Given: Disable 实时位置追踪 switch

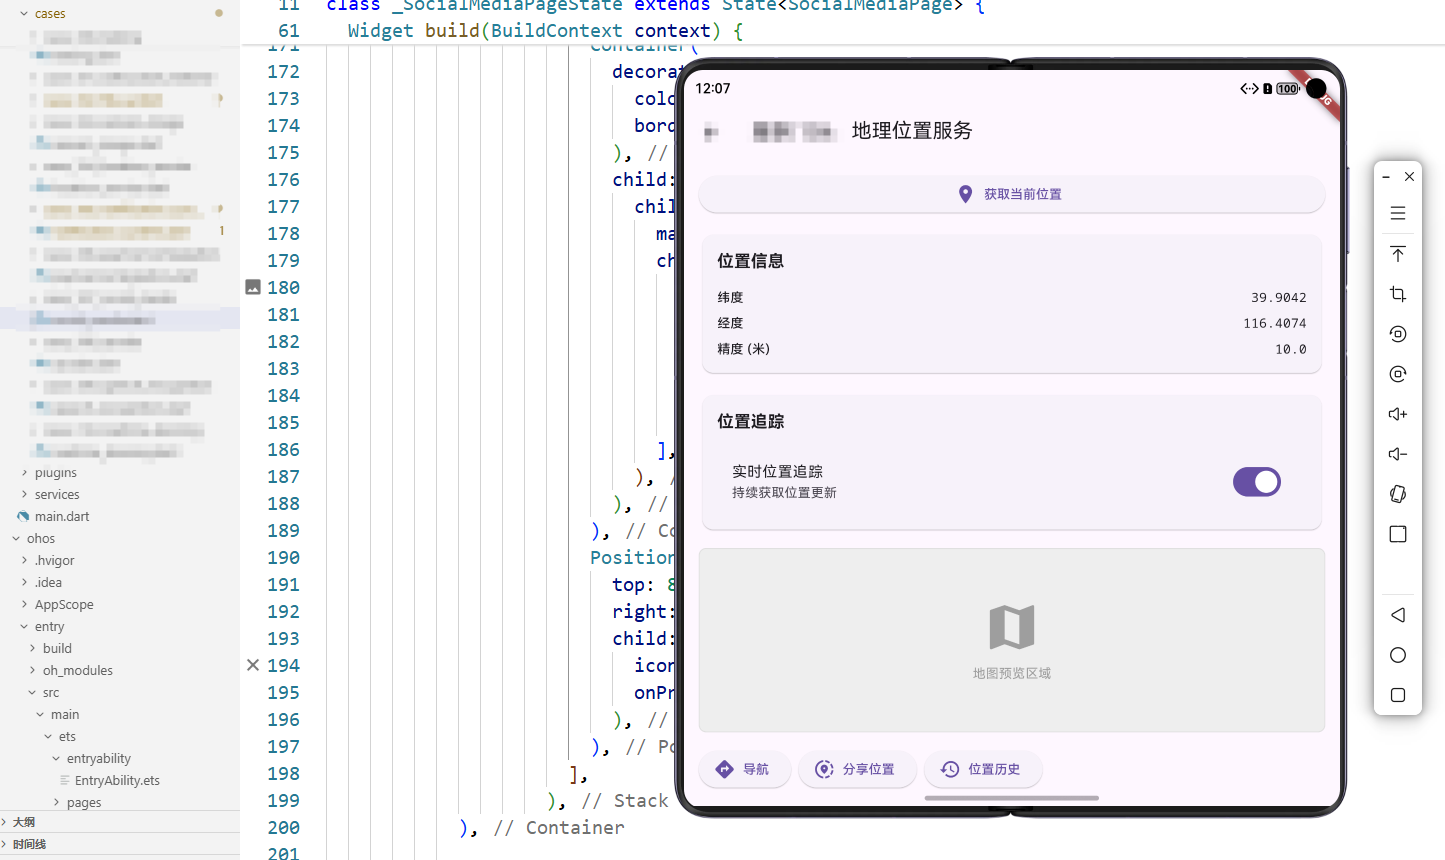Looking at the screenshot, I should [x=1256, y=481].
